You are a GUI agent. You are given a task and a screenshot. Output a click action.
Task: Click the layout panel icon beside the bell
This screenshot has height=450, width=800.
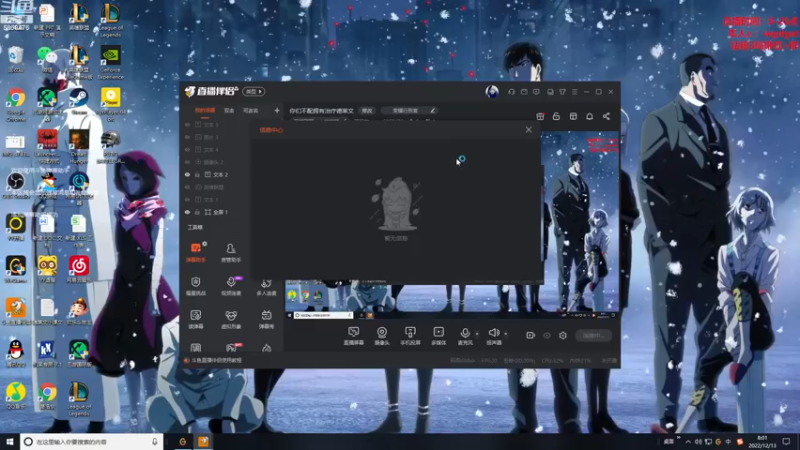point(573,116)
